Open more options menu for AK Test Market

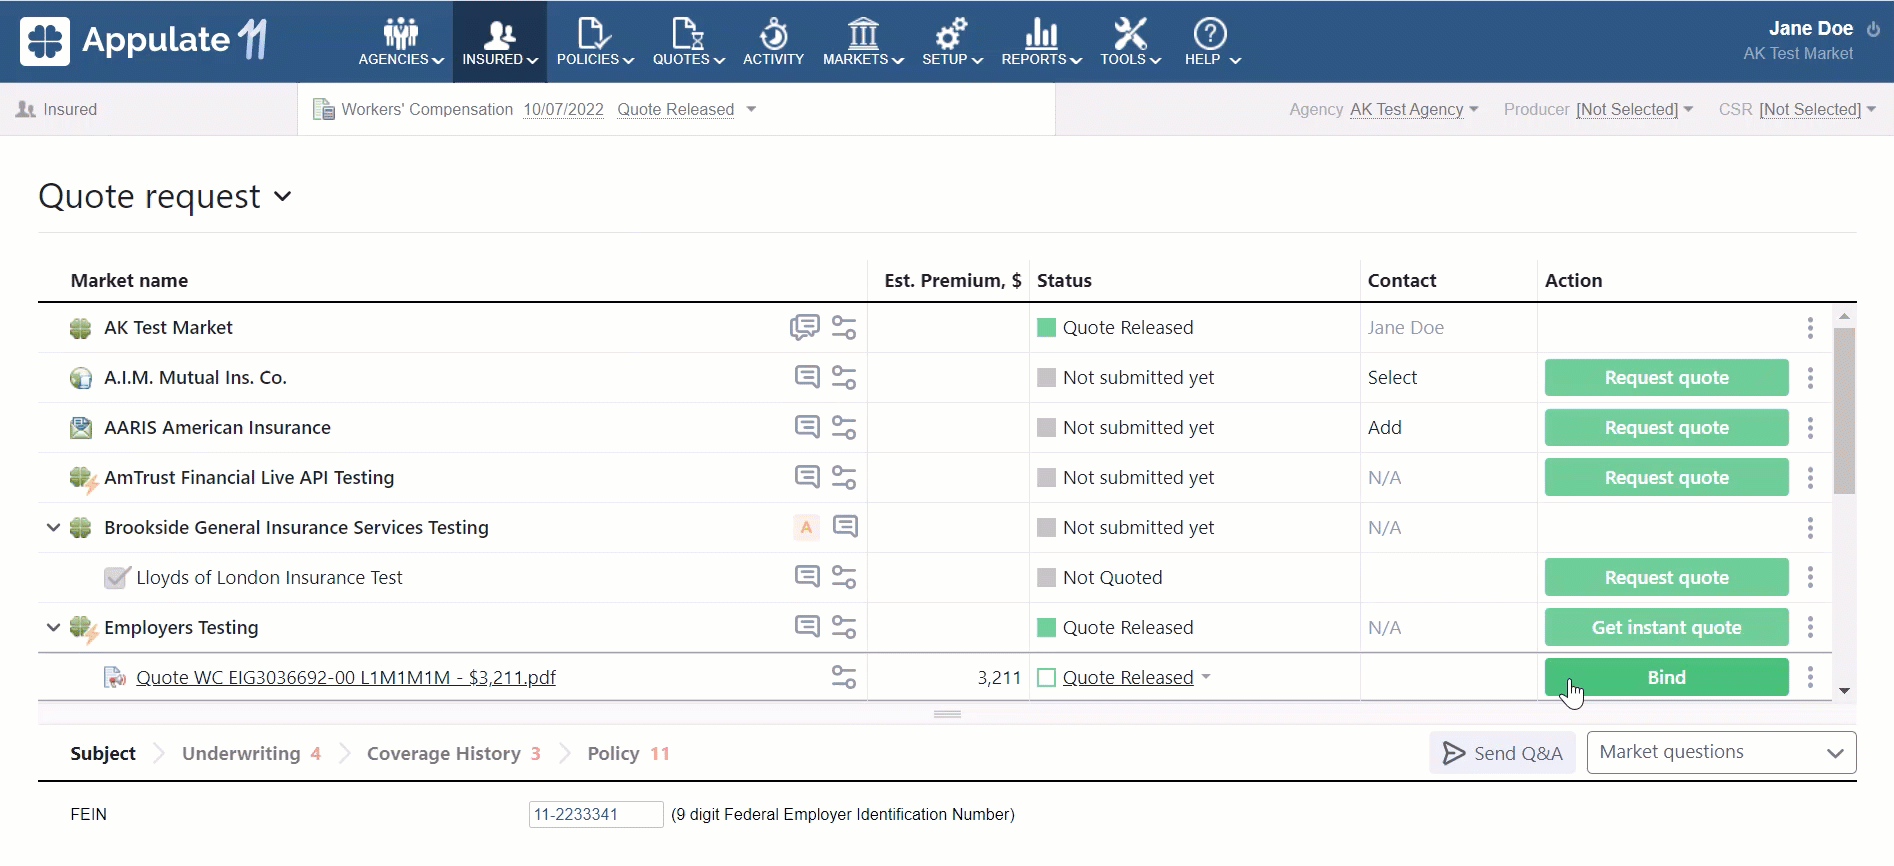[x=1810, y=327]
